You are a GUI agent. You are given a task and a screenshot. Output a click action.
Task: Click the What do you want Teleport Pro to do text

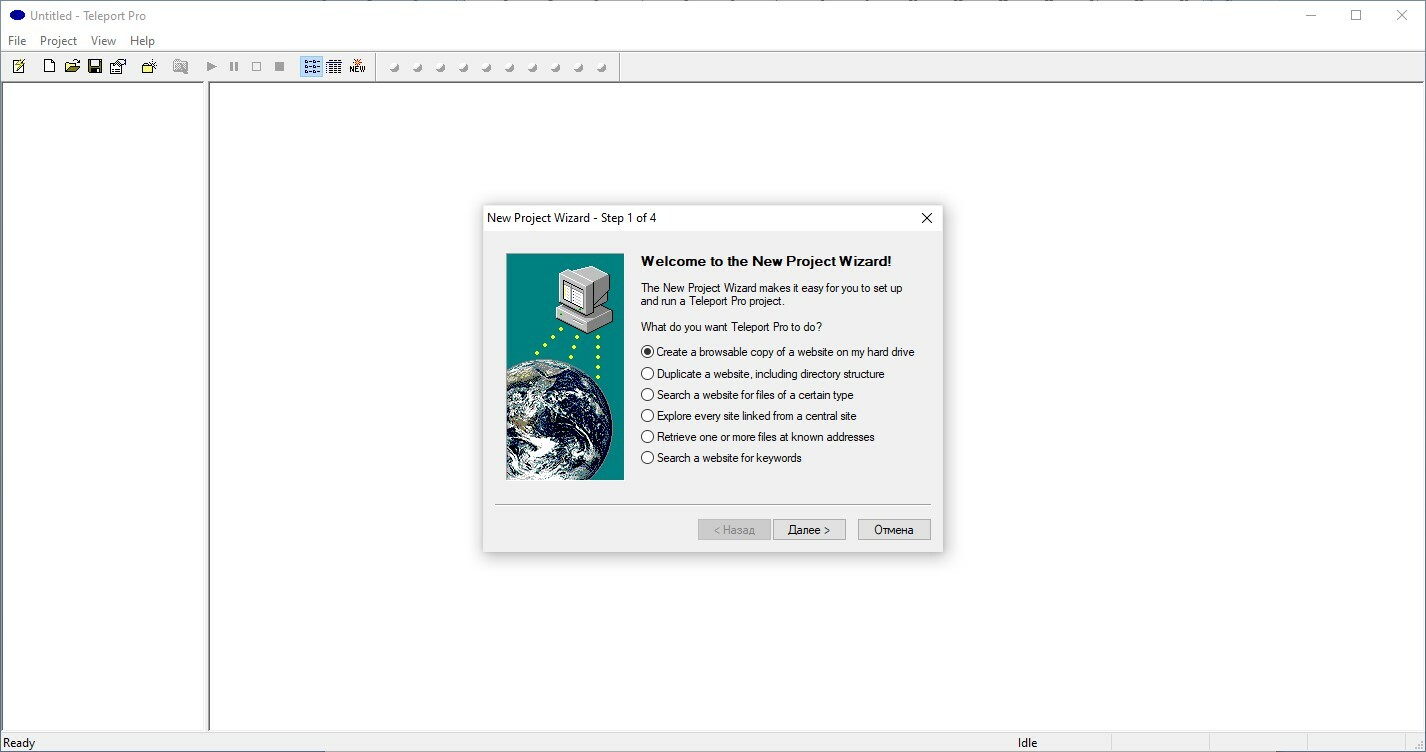[x=731, y=327]
